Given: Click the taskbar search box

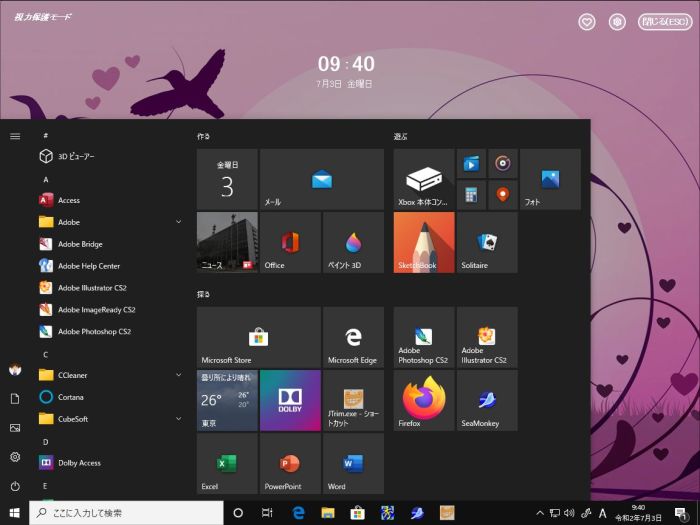Looking at the screenshot, I should (x=127, y=513).
